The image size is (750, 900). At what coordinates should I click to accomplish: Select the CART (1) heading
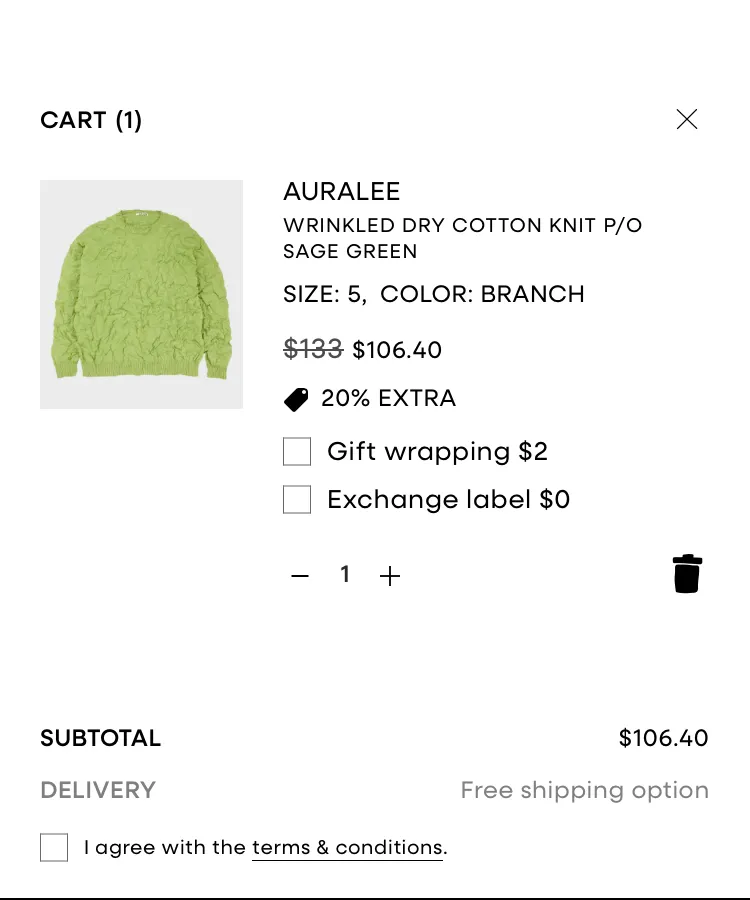coord(91,121)
